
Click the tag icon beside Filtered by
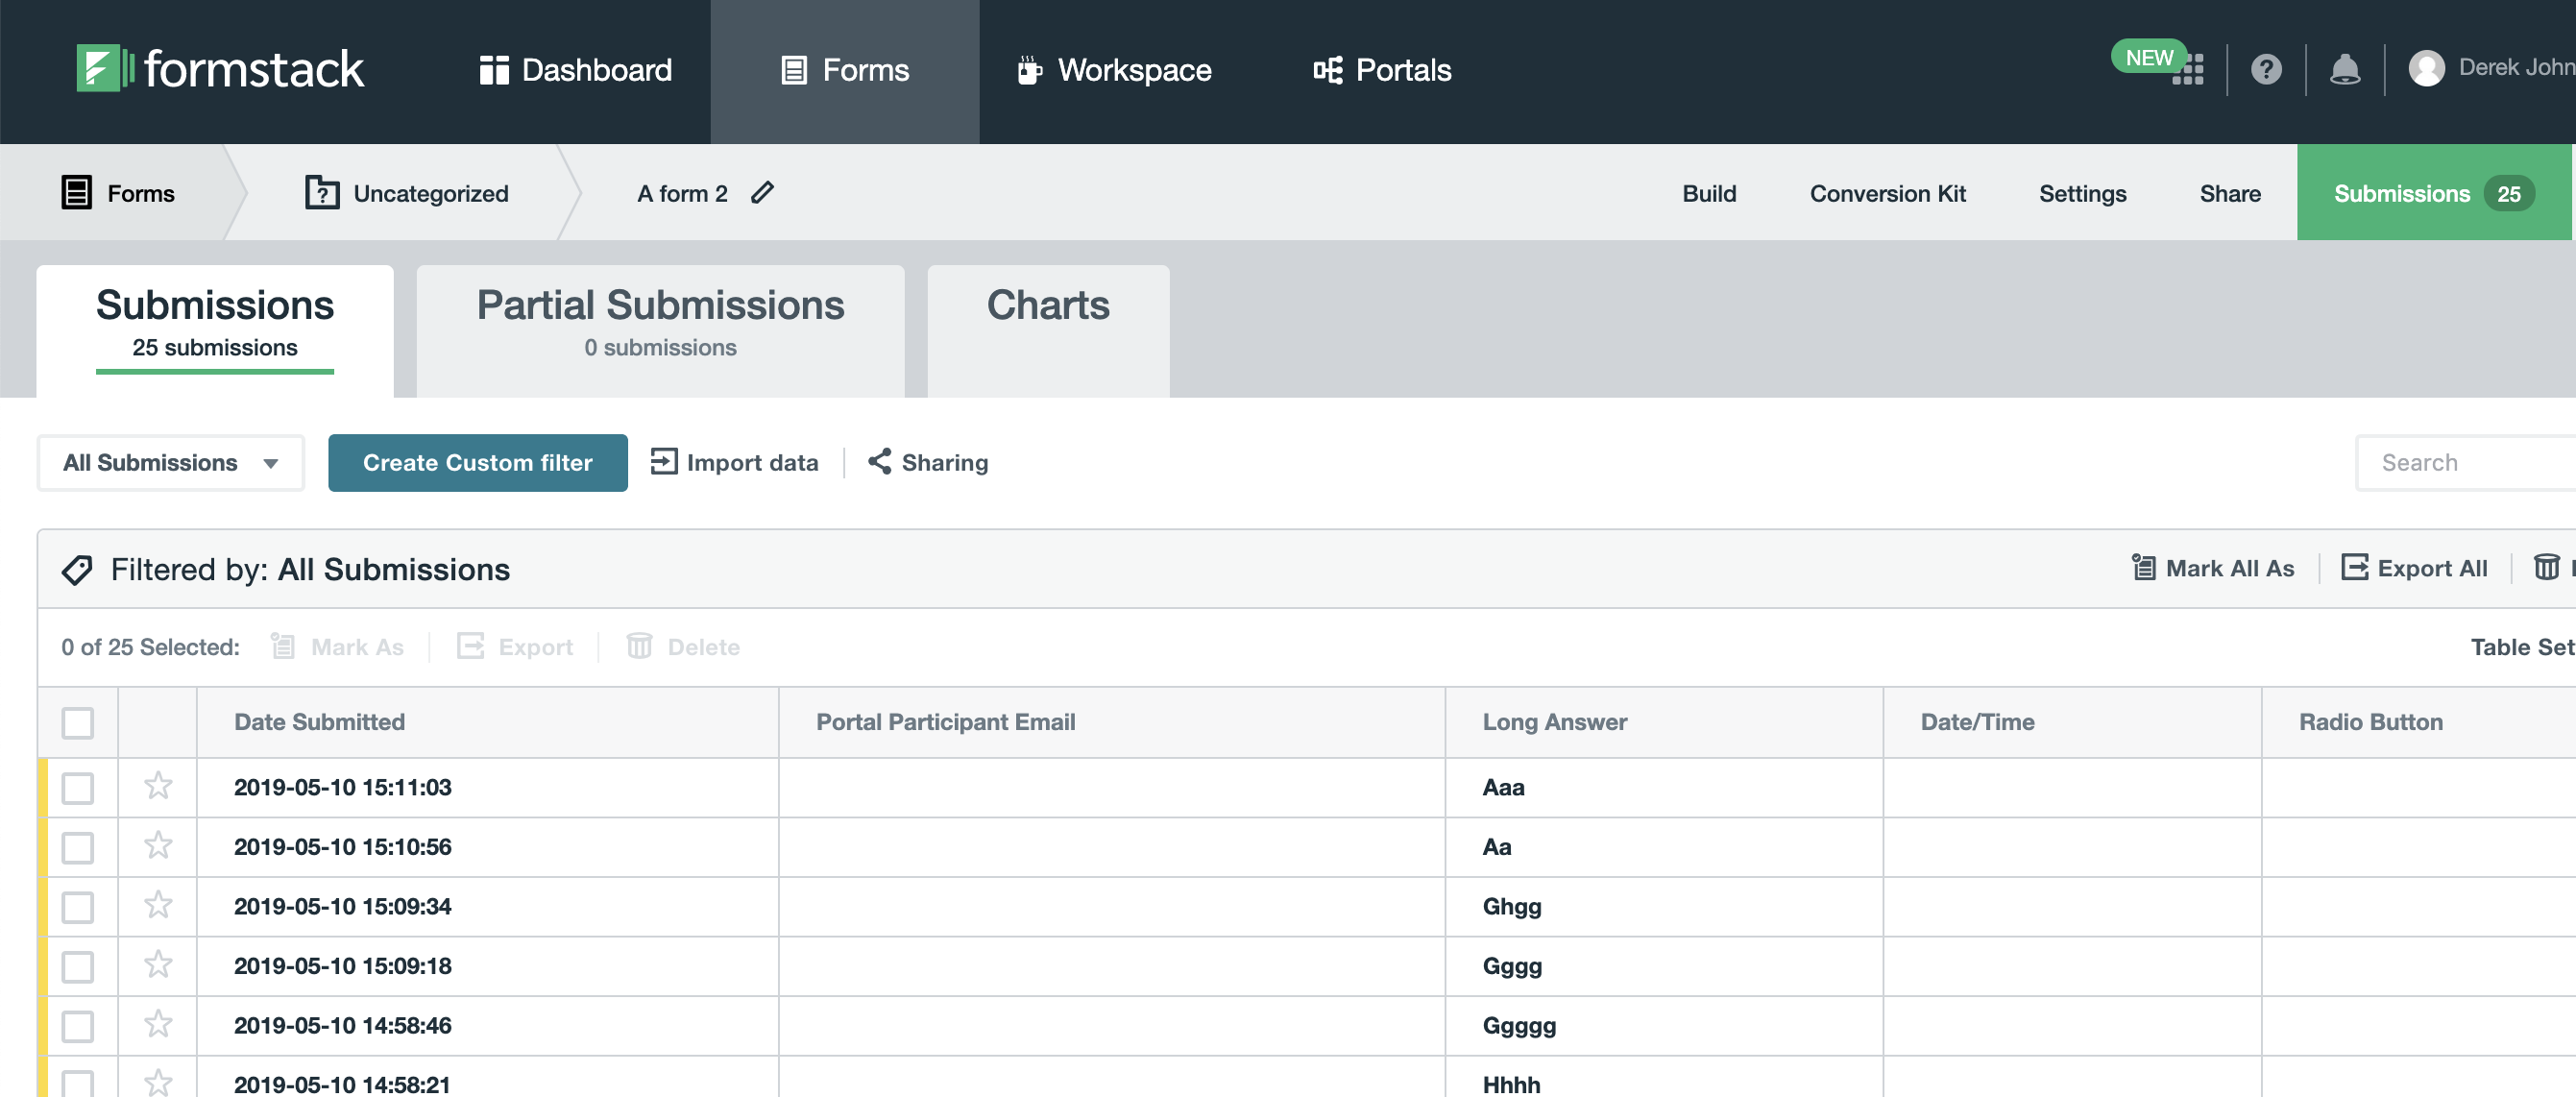point(77,570)
